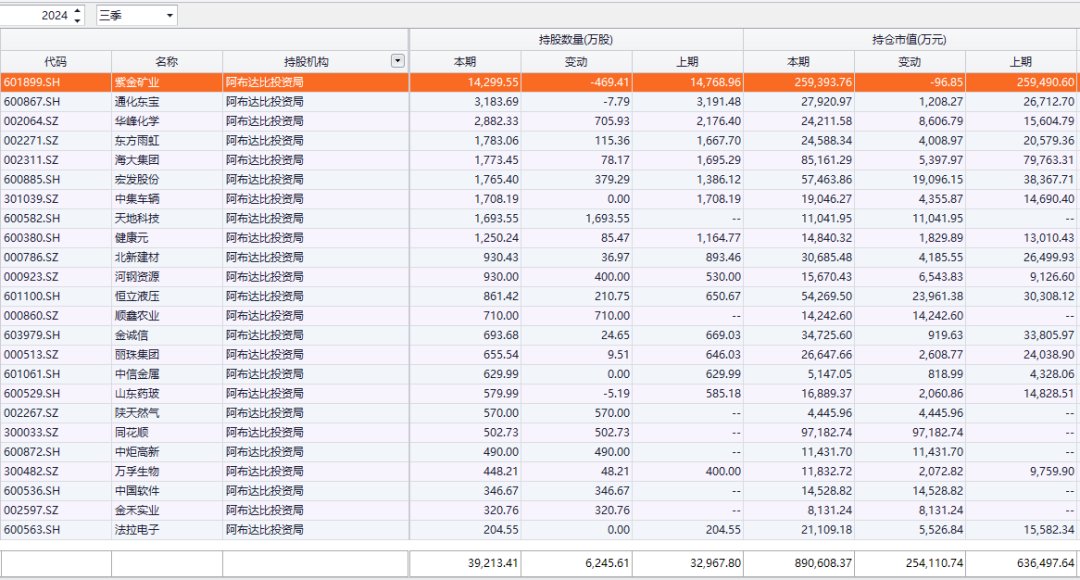Sort by the 名称 column header
The height and width of the screenshot is (580, 1080).
167,61
